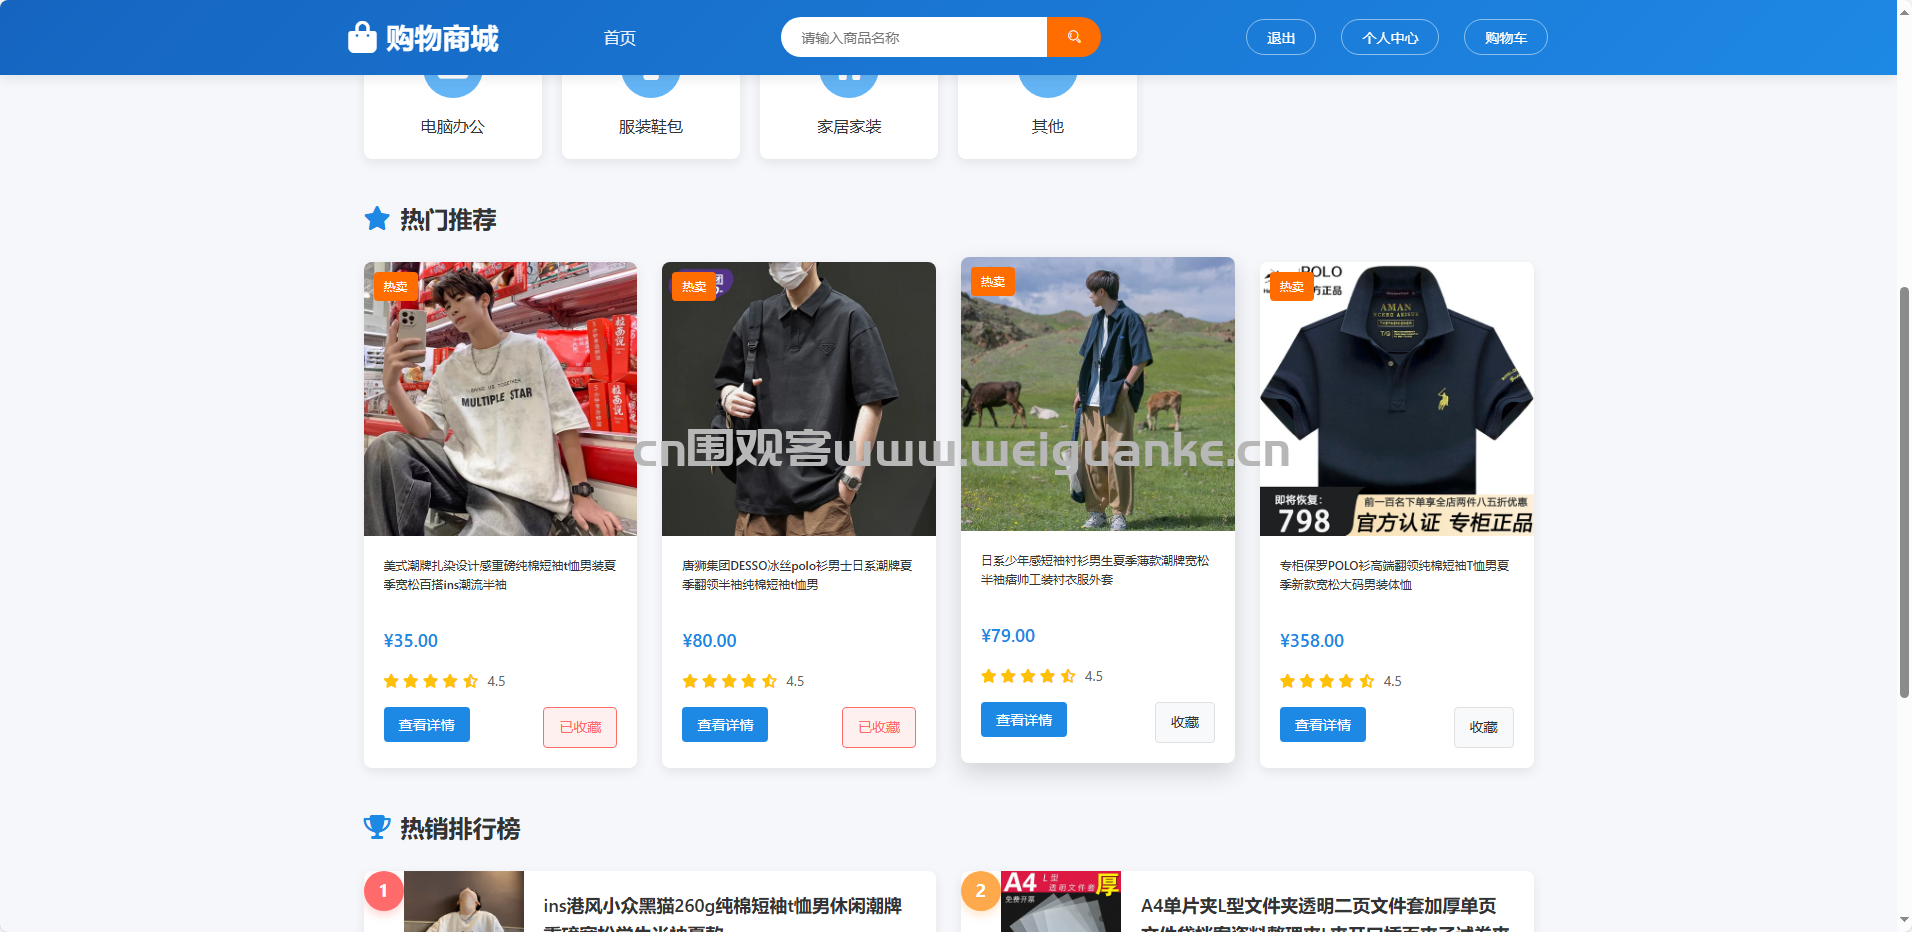Open the A4 folder ranking thumbnail
The width and height of the screenshot is (1912, 932).
pyautogui.click(x=1061, y=901)
